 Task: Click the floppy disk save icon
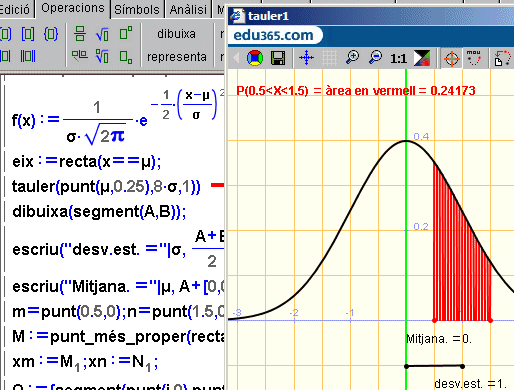pyautogui.click(x=278, y=58)
